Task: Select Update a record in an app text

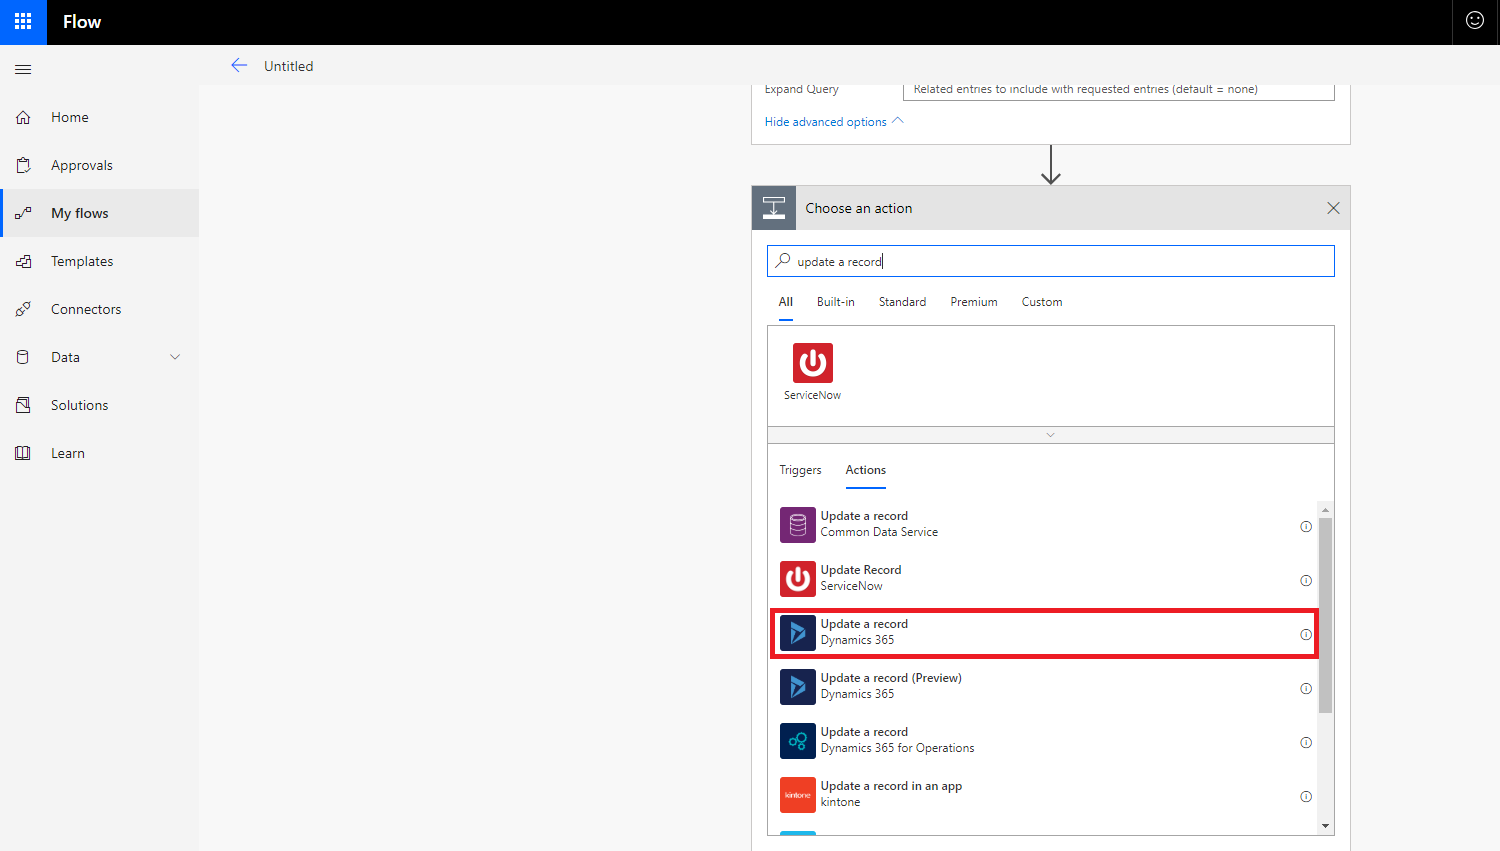Action: [891, 786]
